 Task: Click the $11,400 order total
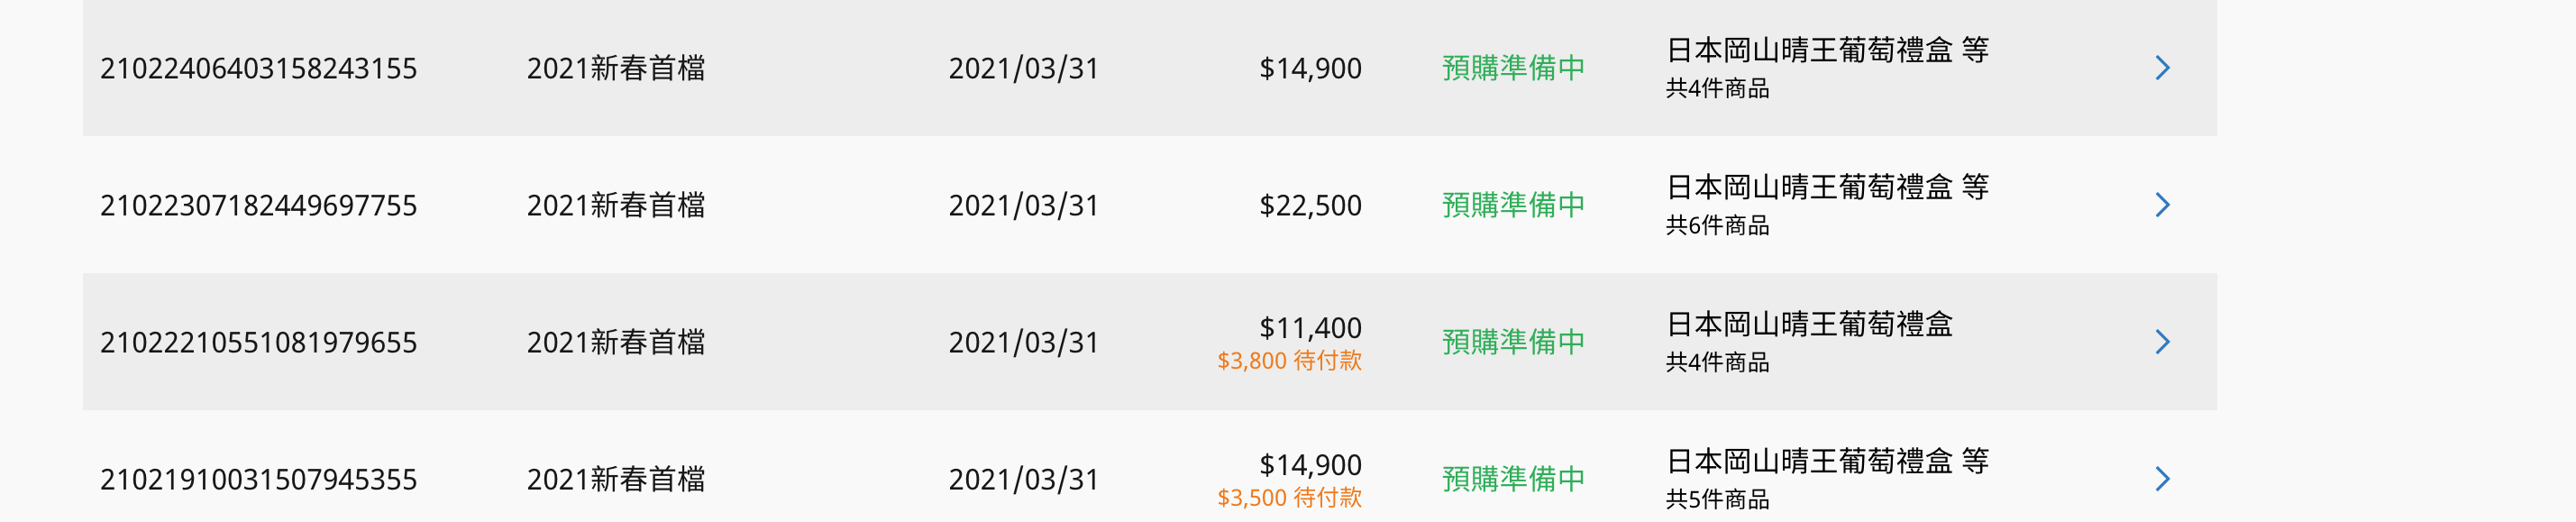[1310, 328]
